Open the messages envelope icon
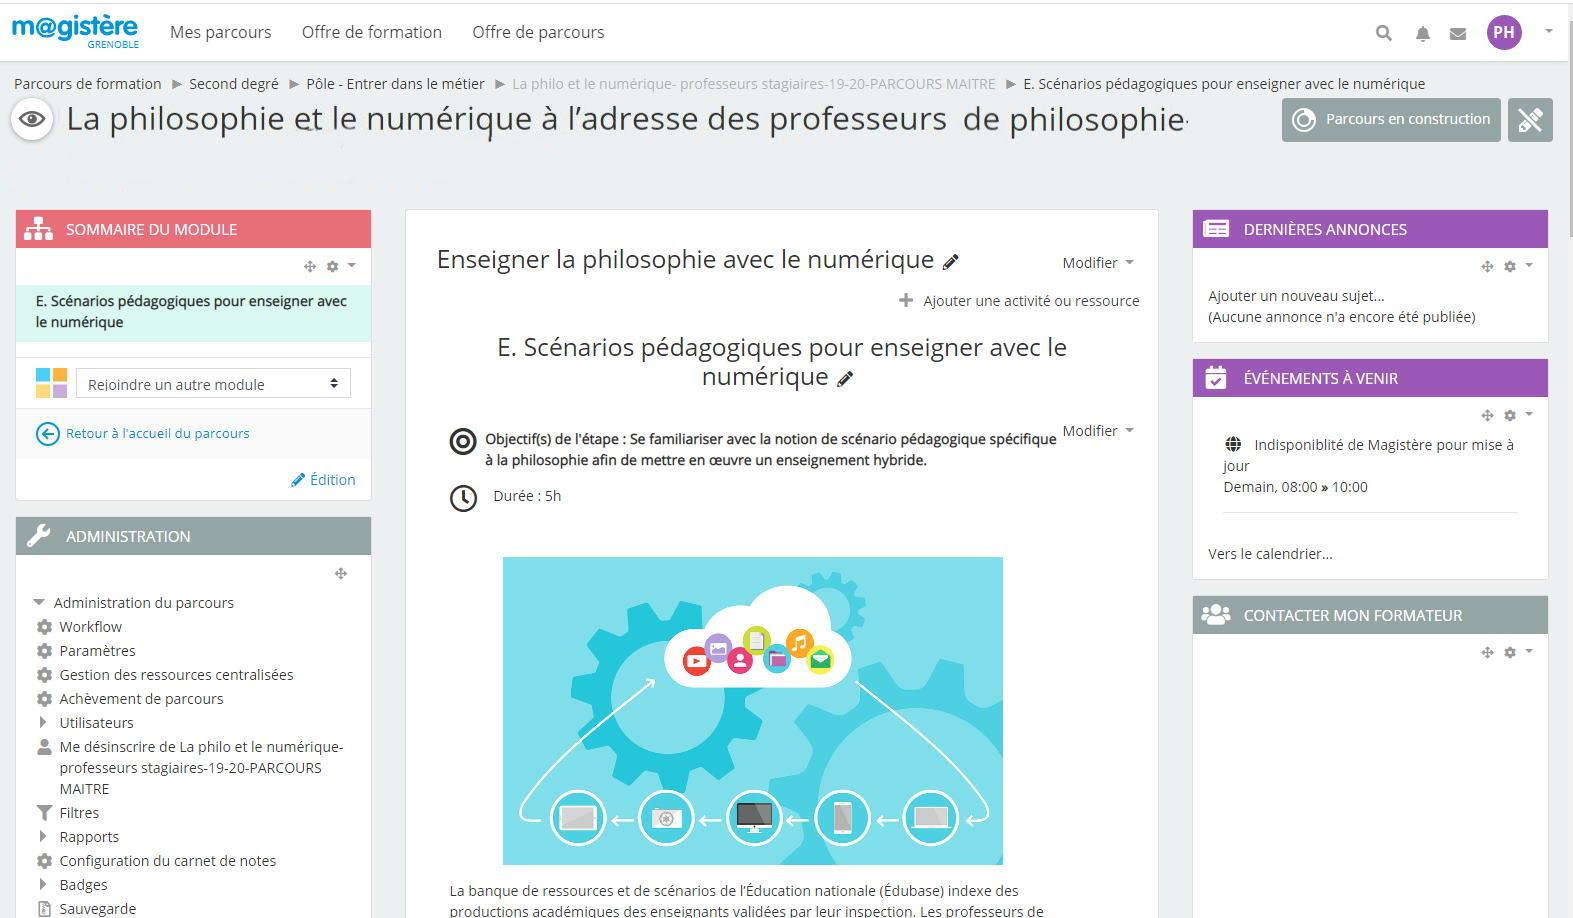Viewport: 1573px width, 918px height. 1458,33
